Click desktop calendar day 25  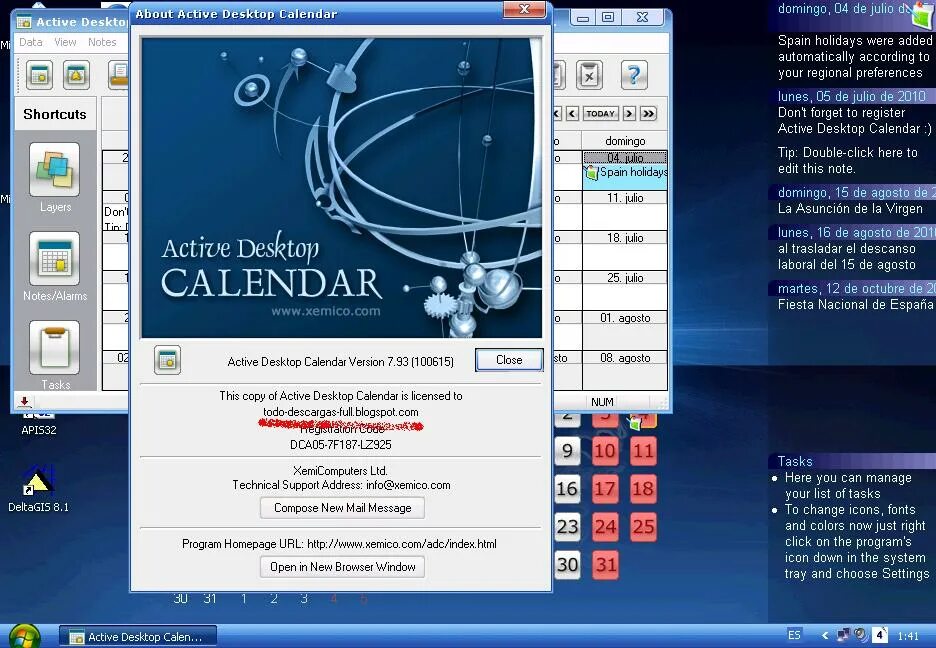tap(643, 526)
